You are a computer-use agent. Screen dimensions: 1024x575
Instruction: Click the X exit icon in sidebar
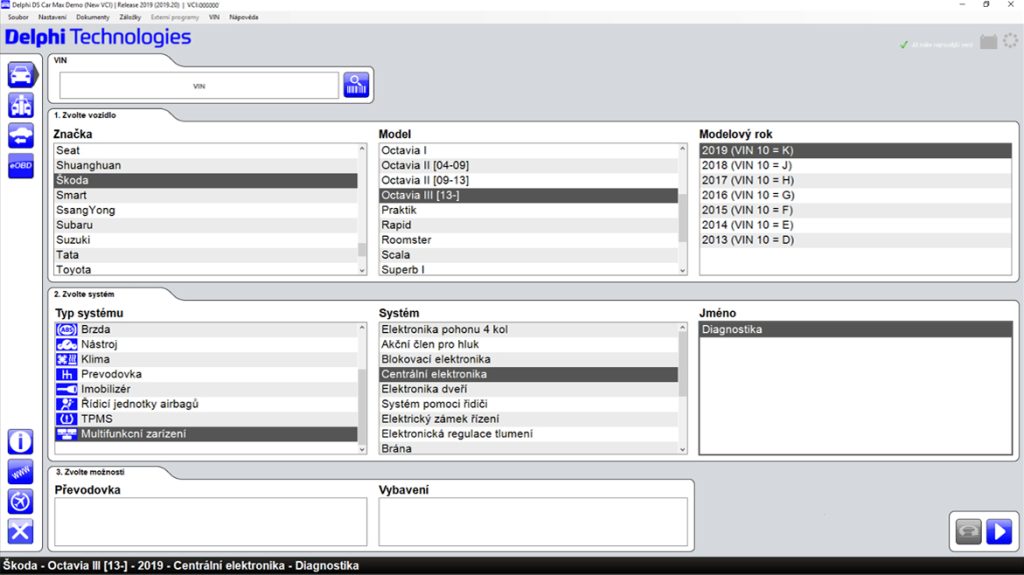coord(20,531)
